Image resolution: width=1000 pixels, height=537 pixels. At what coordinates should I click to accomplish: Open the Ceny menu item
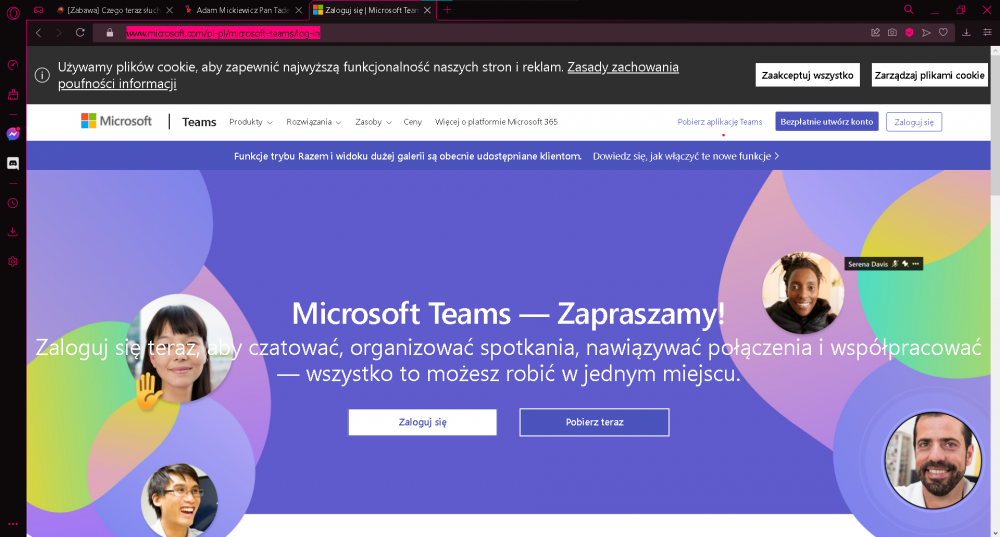pos(413,122)
